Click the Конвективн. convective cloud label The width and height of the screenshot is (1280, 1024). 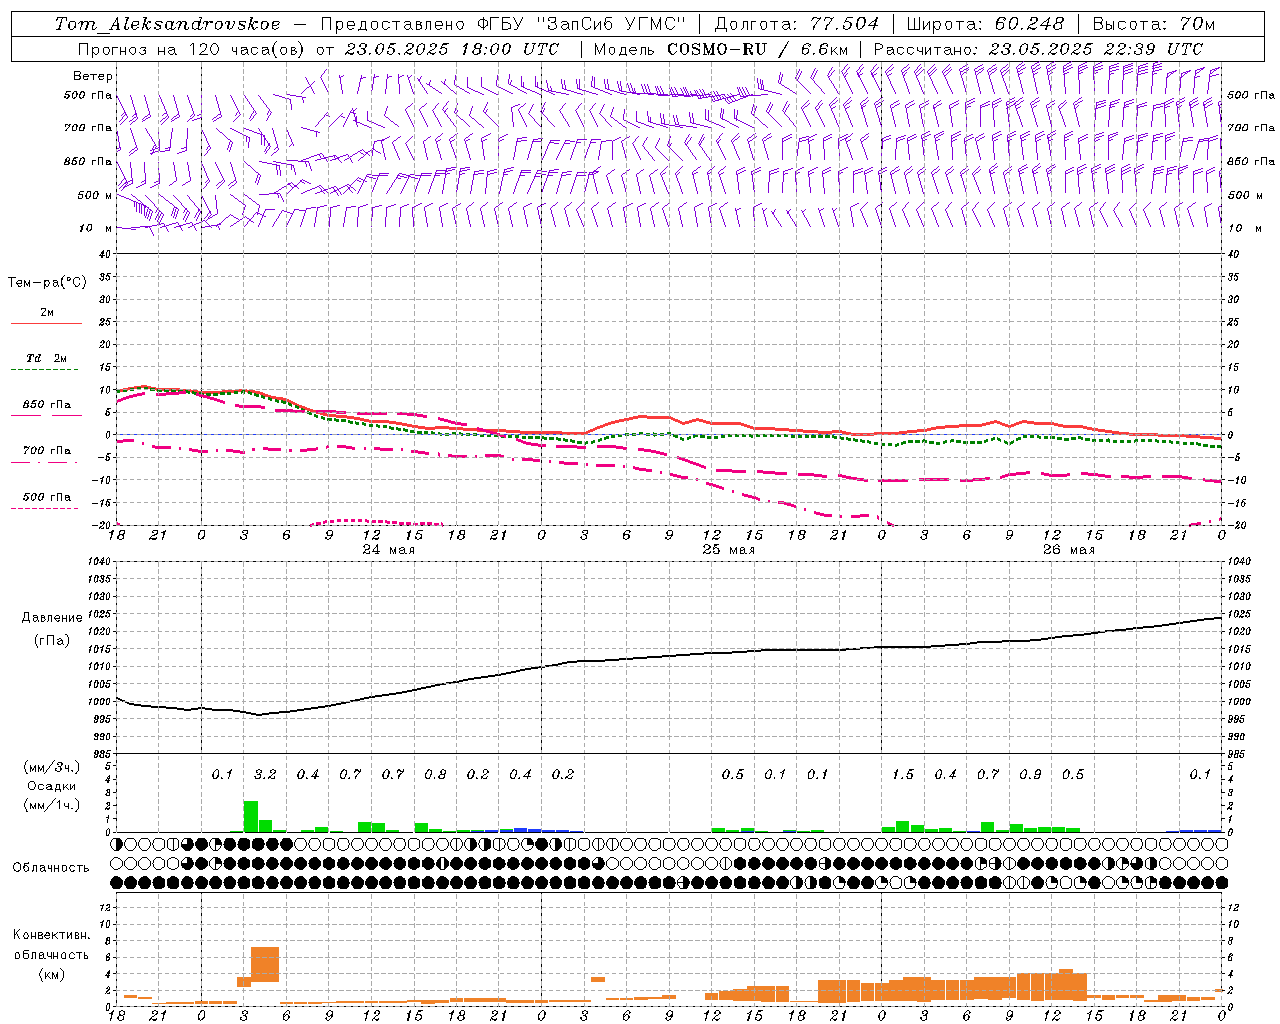click(x=51, y=935)
